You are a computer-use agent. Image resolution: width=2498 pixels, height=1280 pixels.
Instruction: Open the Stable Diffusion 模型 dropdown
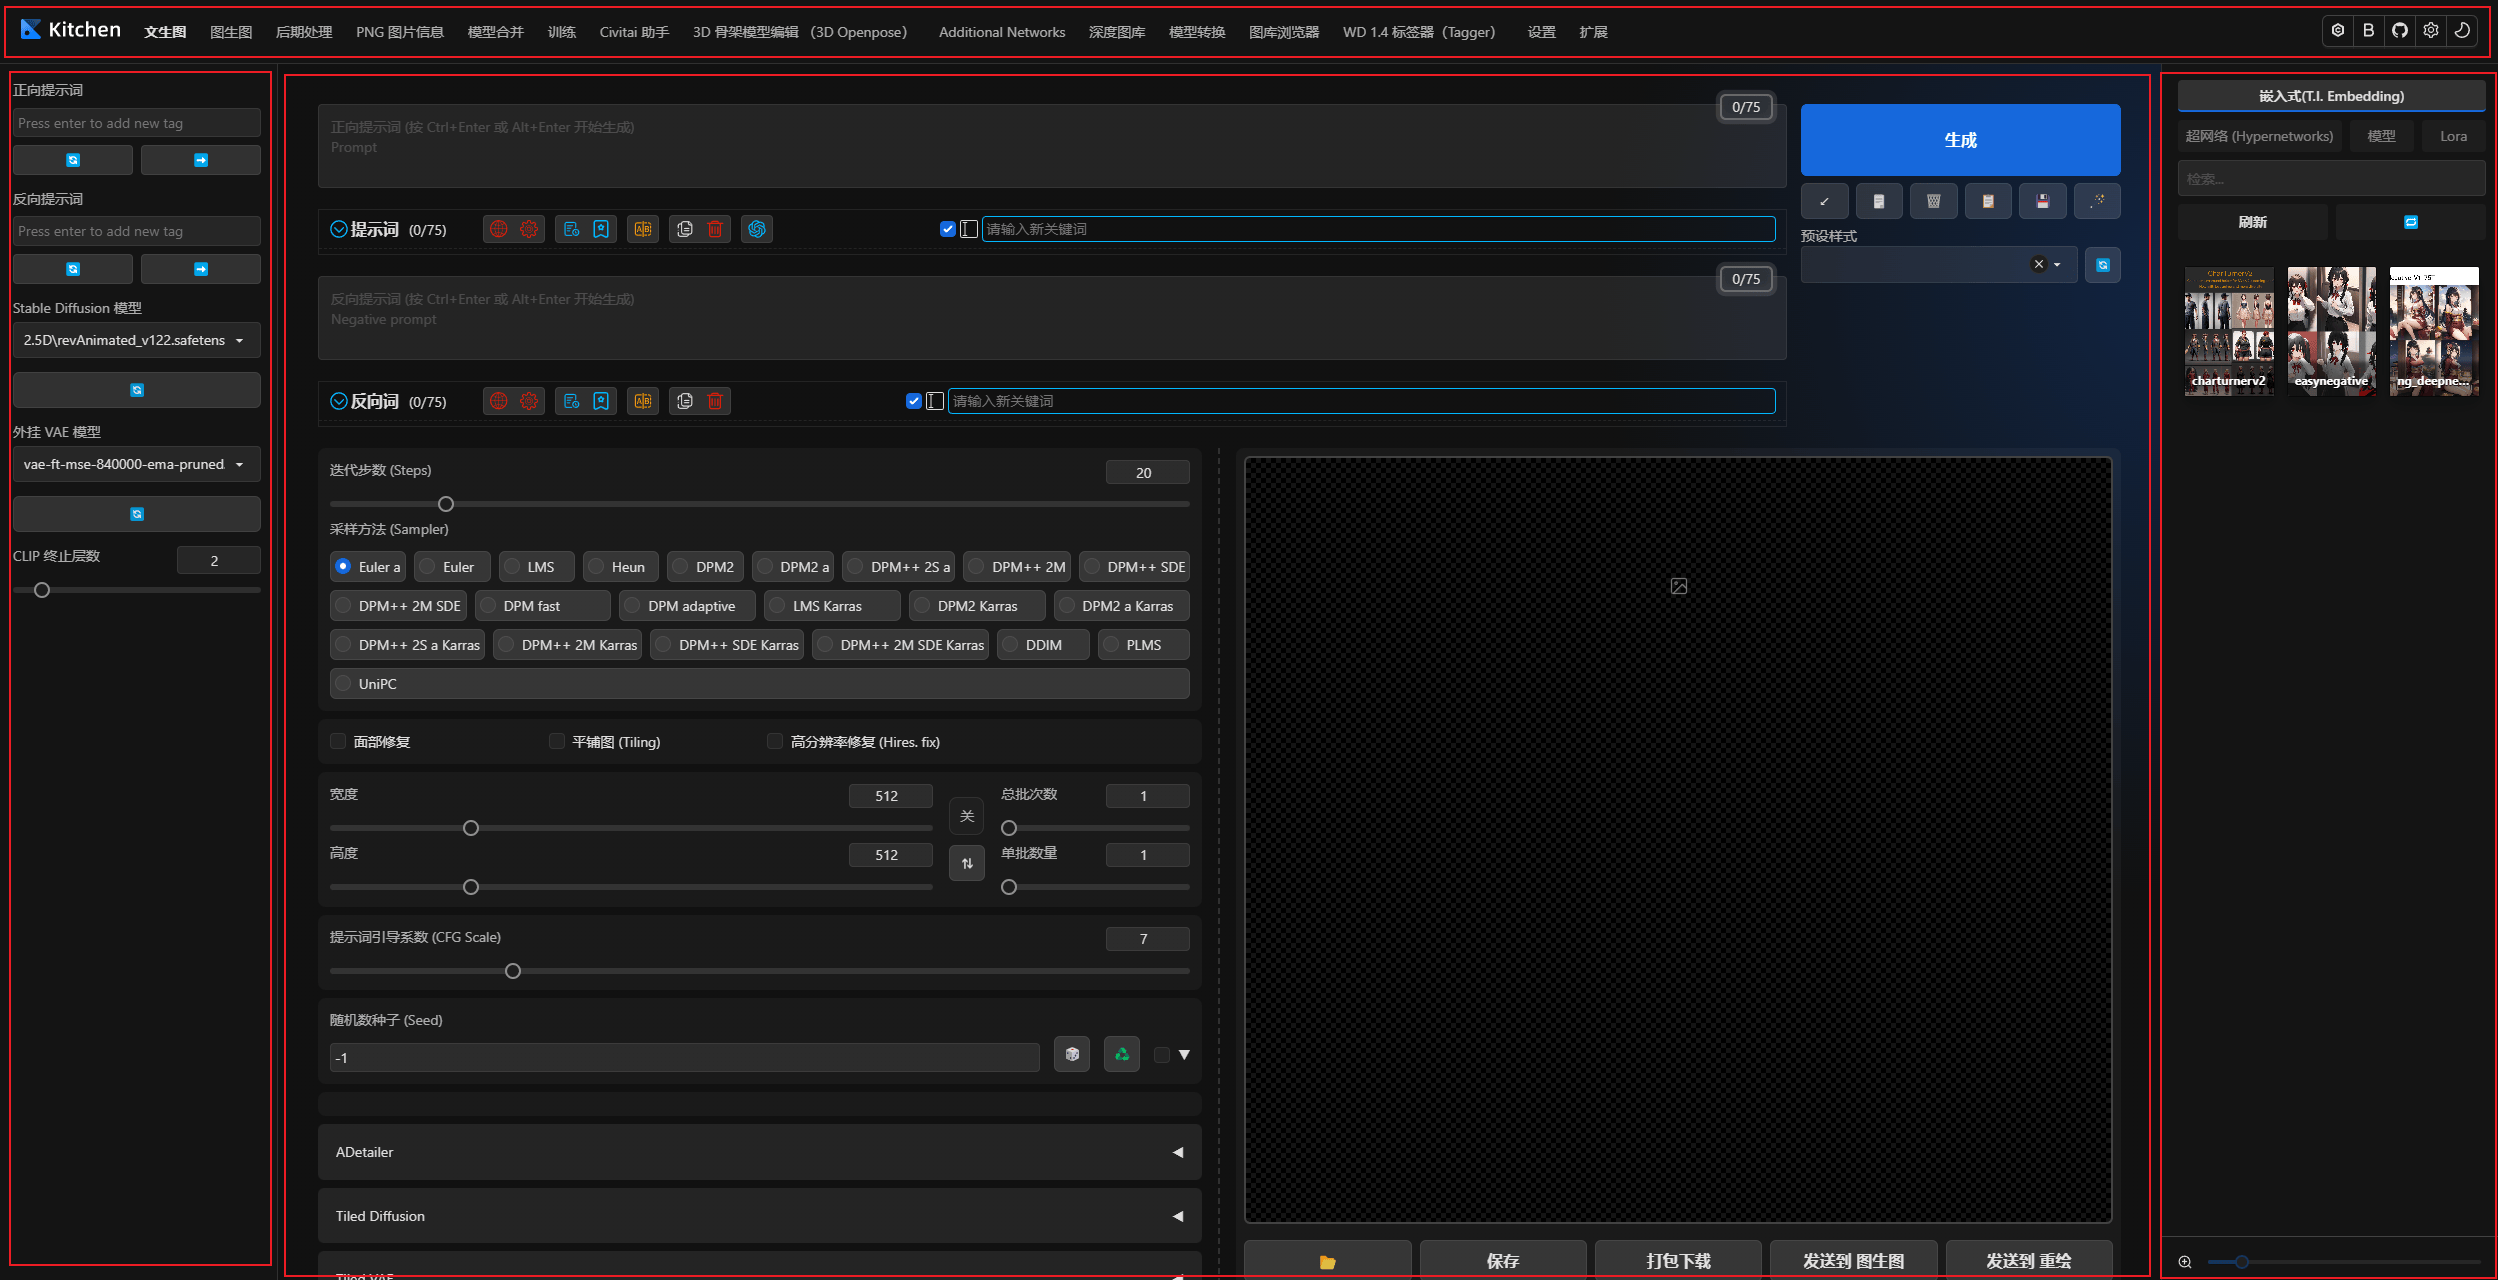tap(136, 340)
